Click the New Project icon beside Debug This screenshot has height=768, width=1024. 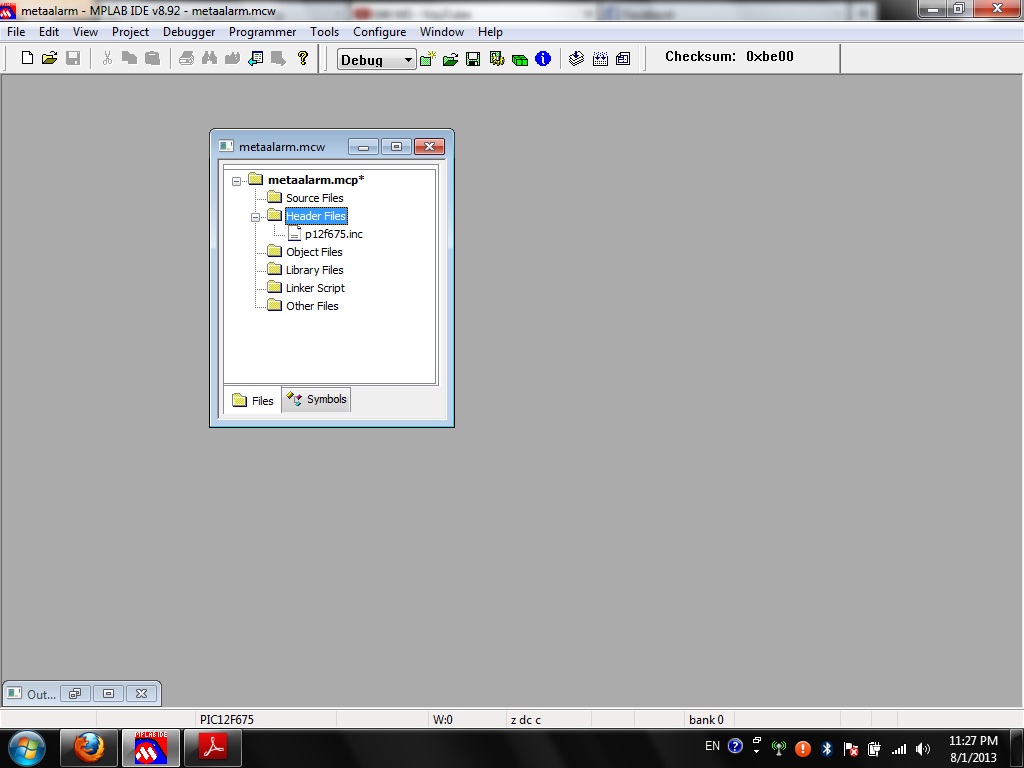point(428,59)
